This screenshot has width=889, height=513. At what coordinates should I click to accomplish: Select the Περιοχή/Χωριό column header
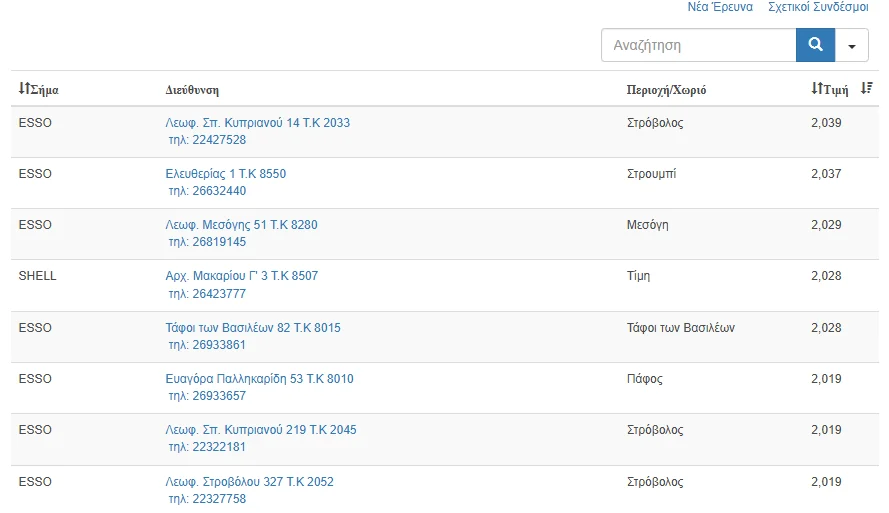666,90
